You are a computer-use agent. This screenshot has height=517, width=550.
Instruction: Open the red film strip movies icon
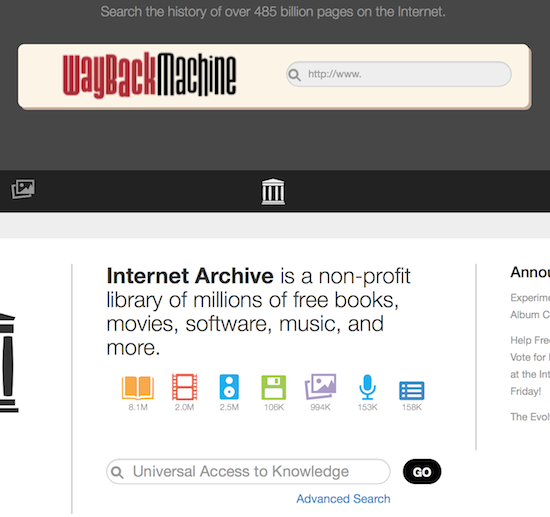click(185, 387)
